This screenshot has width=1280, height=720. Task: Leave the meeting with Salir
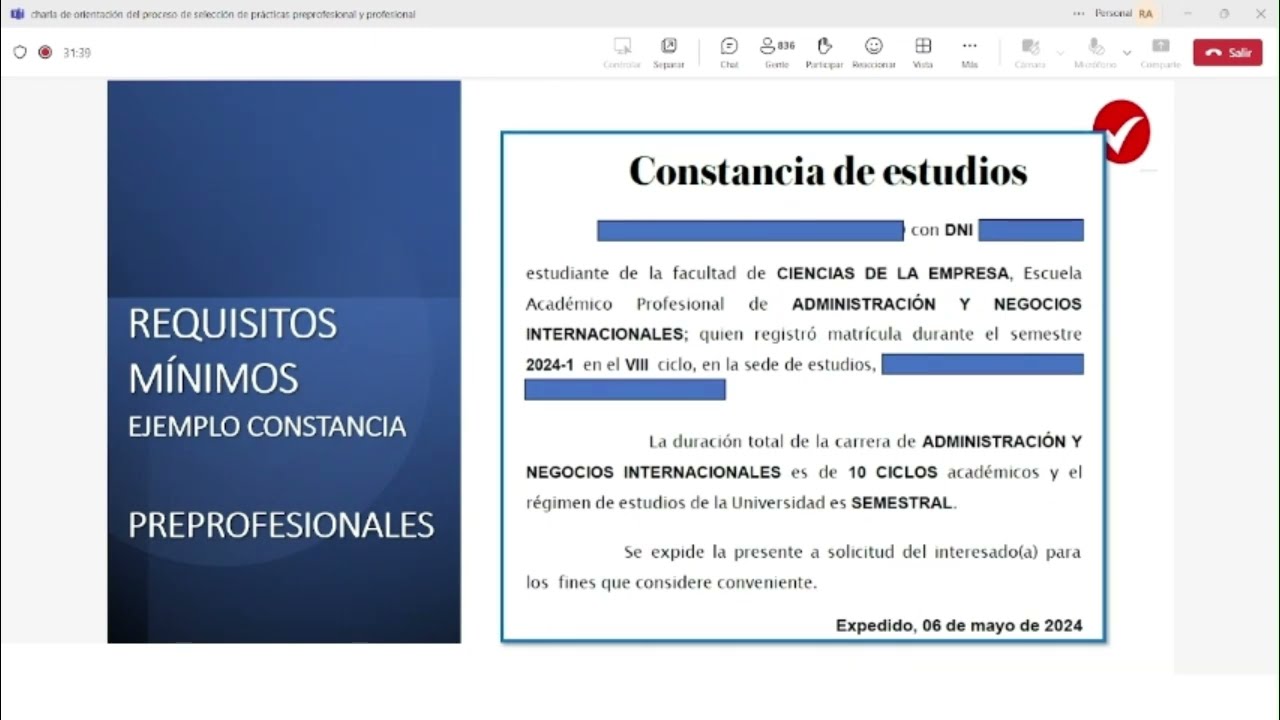1227,53
